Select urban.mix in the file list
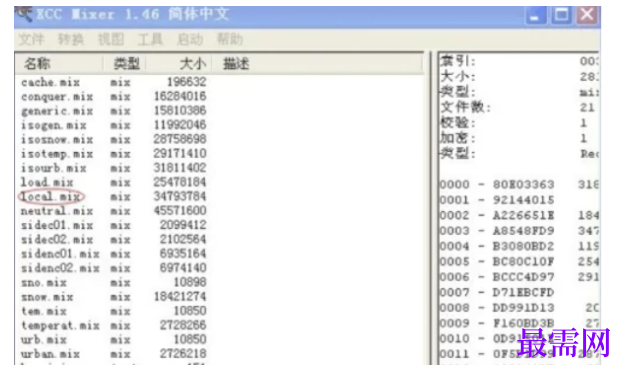Screen dimensions: 629x374 50,354
